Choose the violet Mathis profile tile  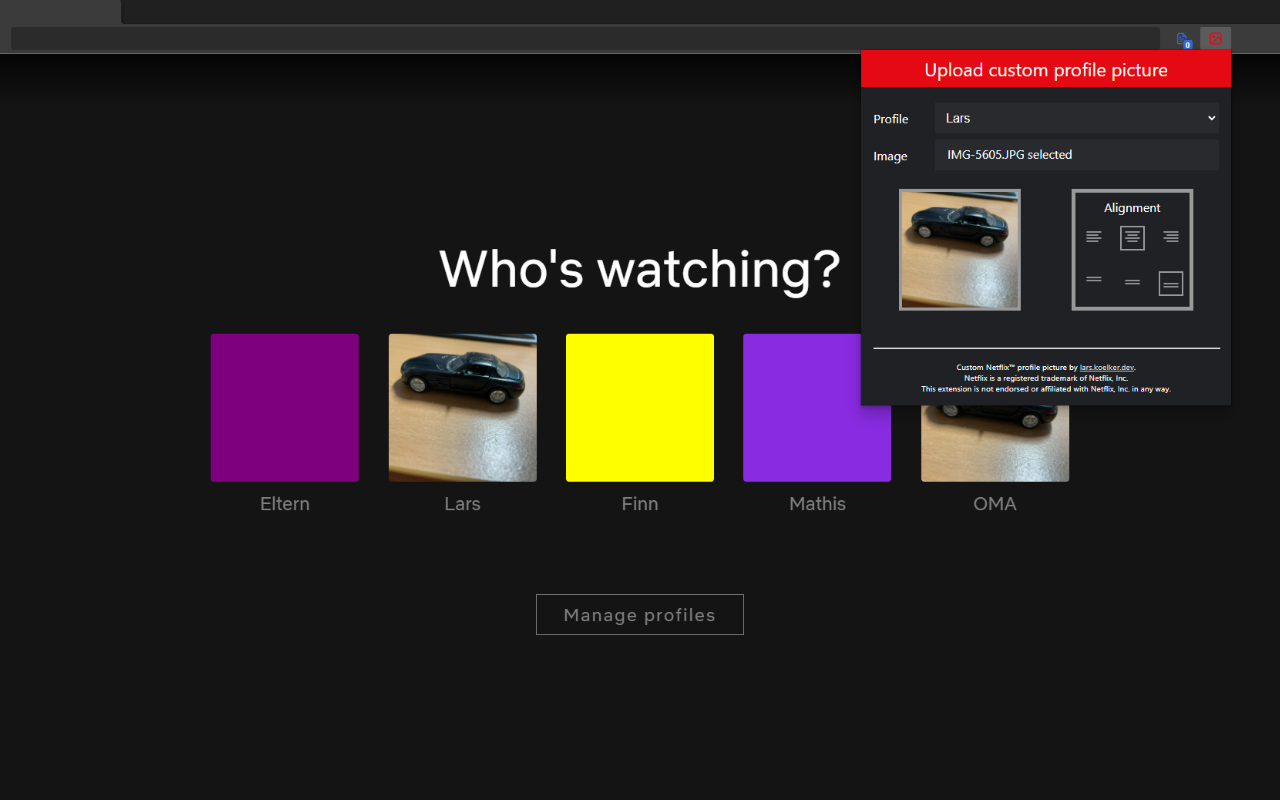click(817, 408)
